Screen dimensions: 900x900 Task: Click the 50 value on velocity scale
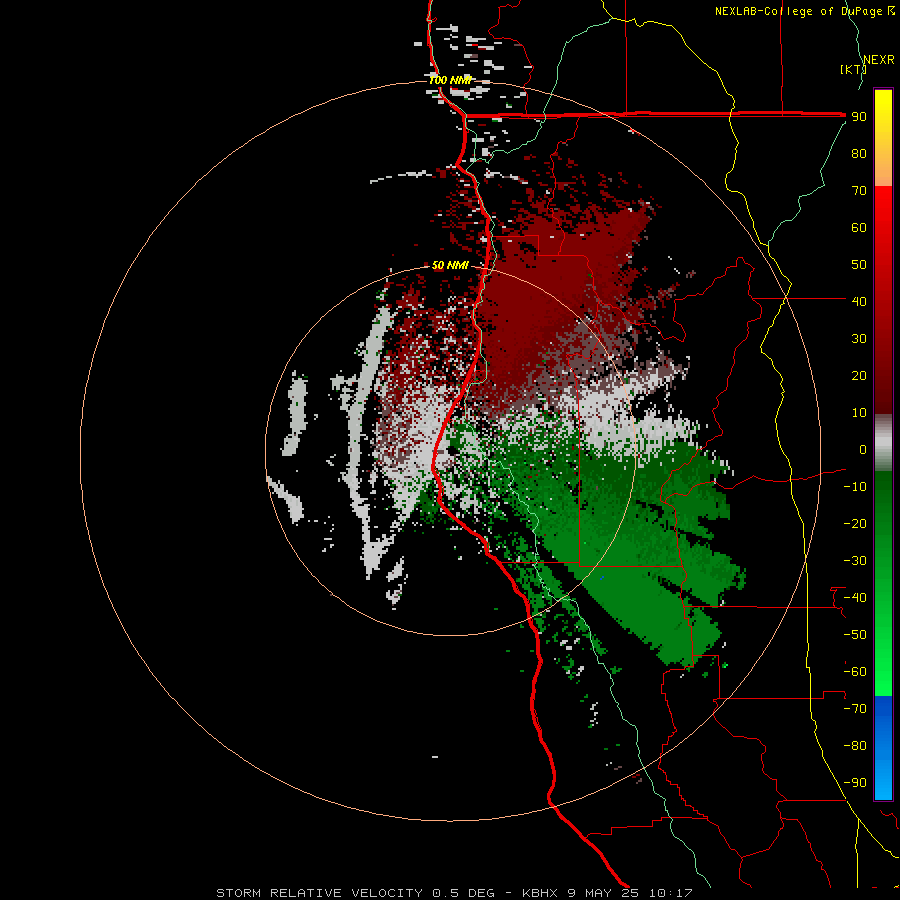click(x=859, y=265)
